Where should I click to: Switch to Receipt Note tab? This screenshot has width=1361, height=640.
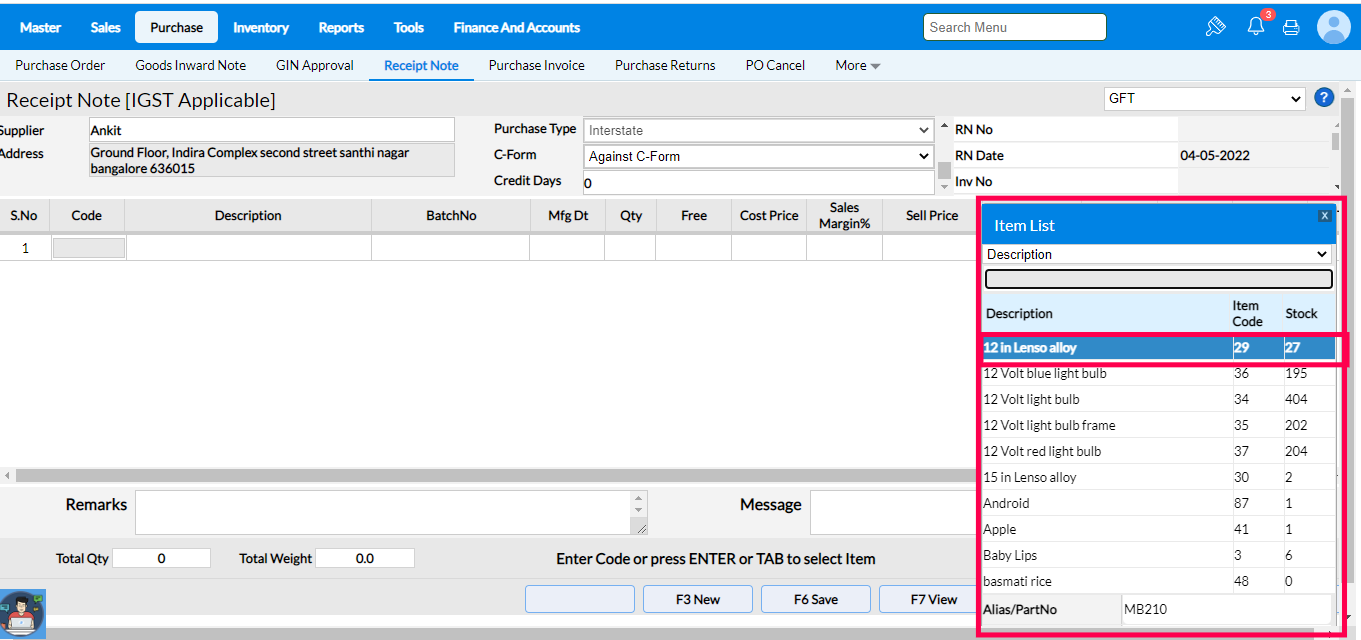click(421, 65)
